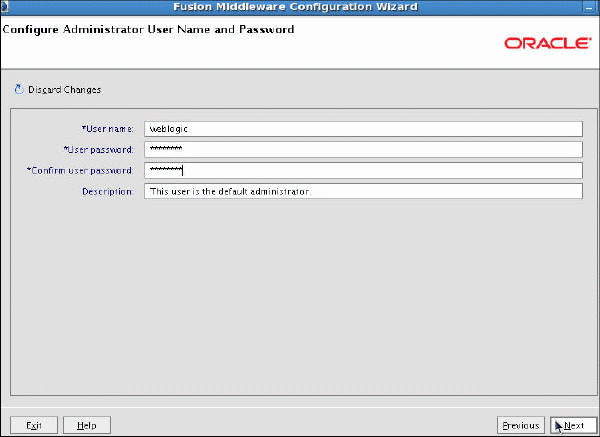
Task: Open Help for this wizard page
Action: click(x=87, y=425)
